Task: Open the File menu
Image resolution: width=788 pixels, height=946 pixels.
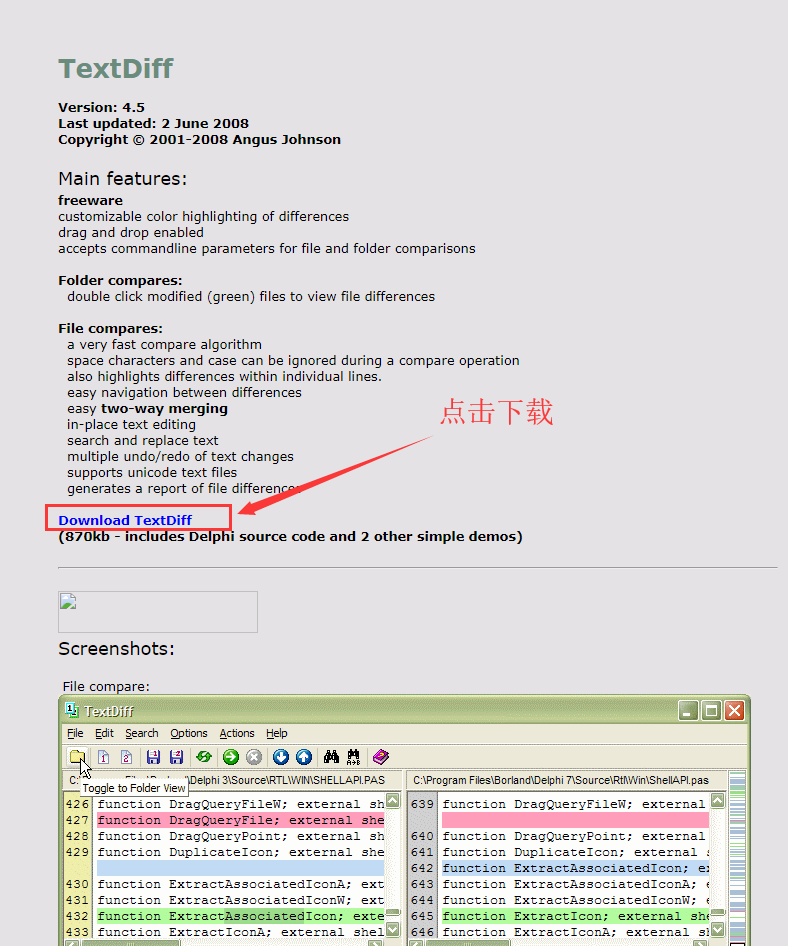Action: [x=75, y=733]
